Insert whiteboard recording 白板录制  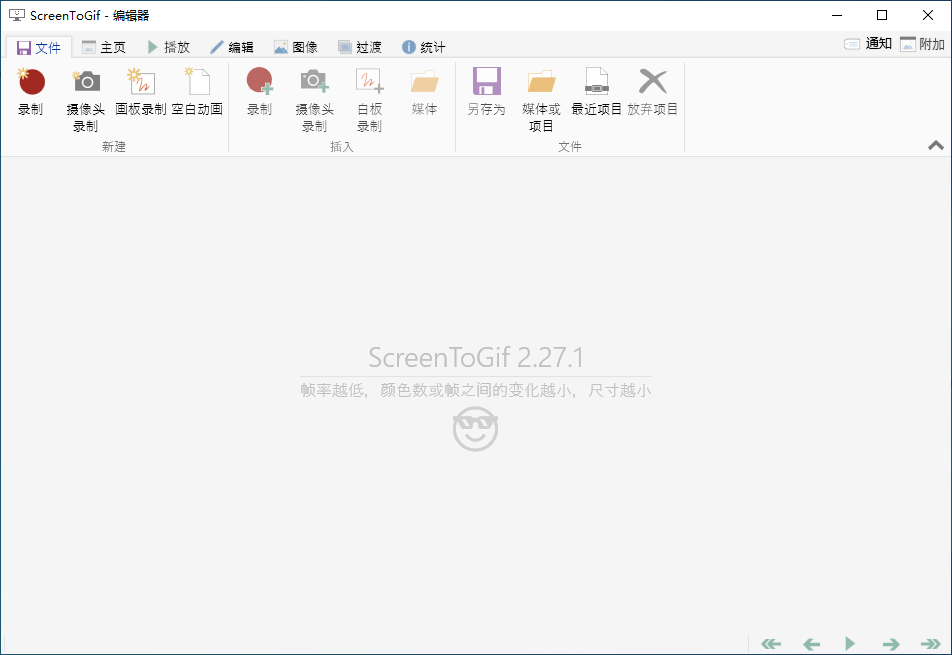(369, 100)
